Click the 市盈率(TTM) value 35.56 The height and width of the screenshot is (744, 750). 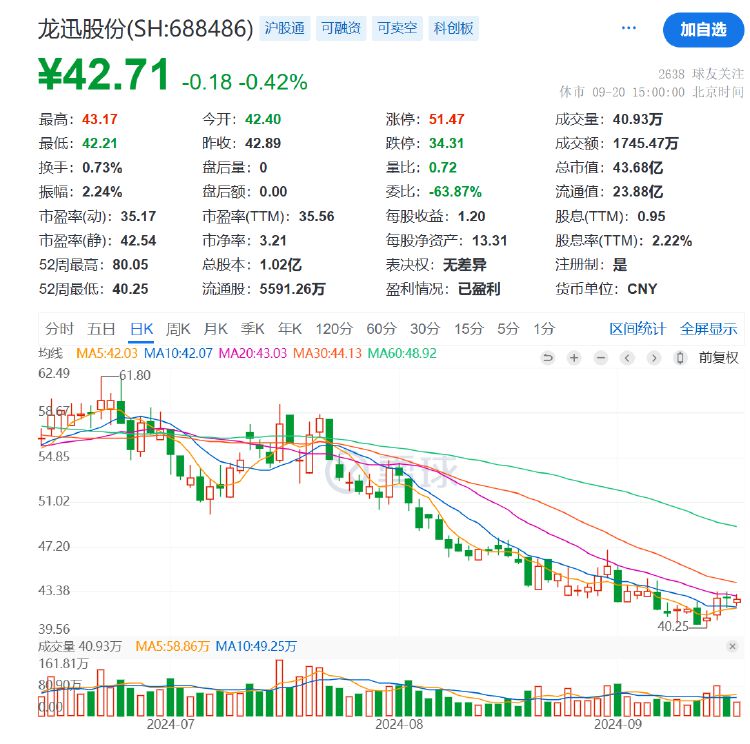[x=317, y=216]
